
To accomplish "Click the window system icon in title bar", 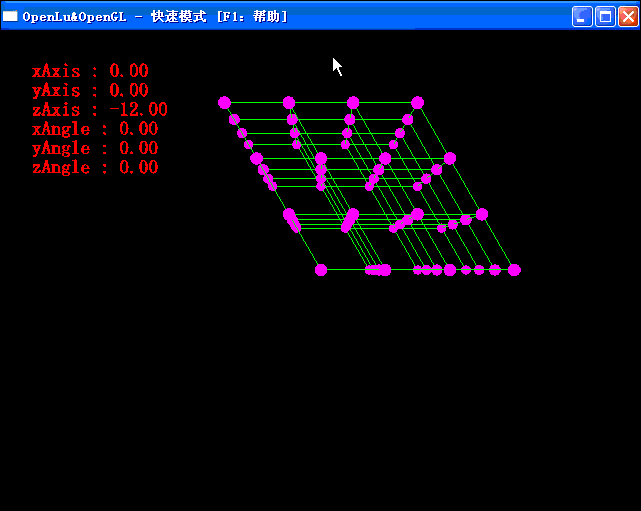I will pos(10,16).
